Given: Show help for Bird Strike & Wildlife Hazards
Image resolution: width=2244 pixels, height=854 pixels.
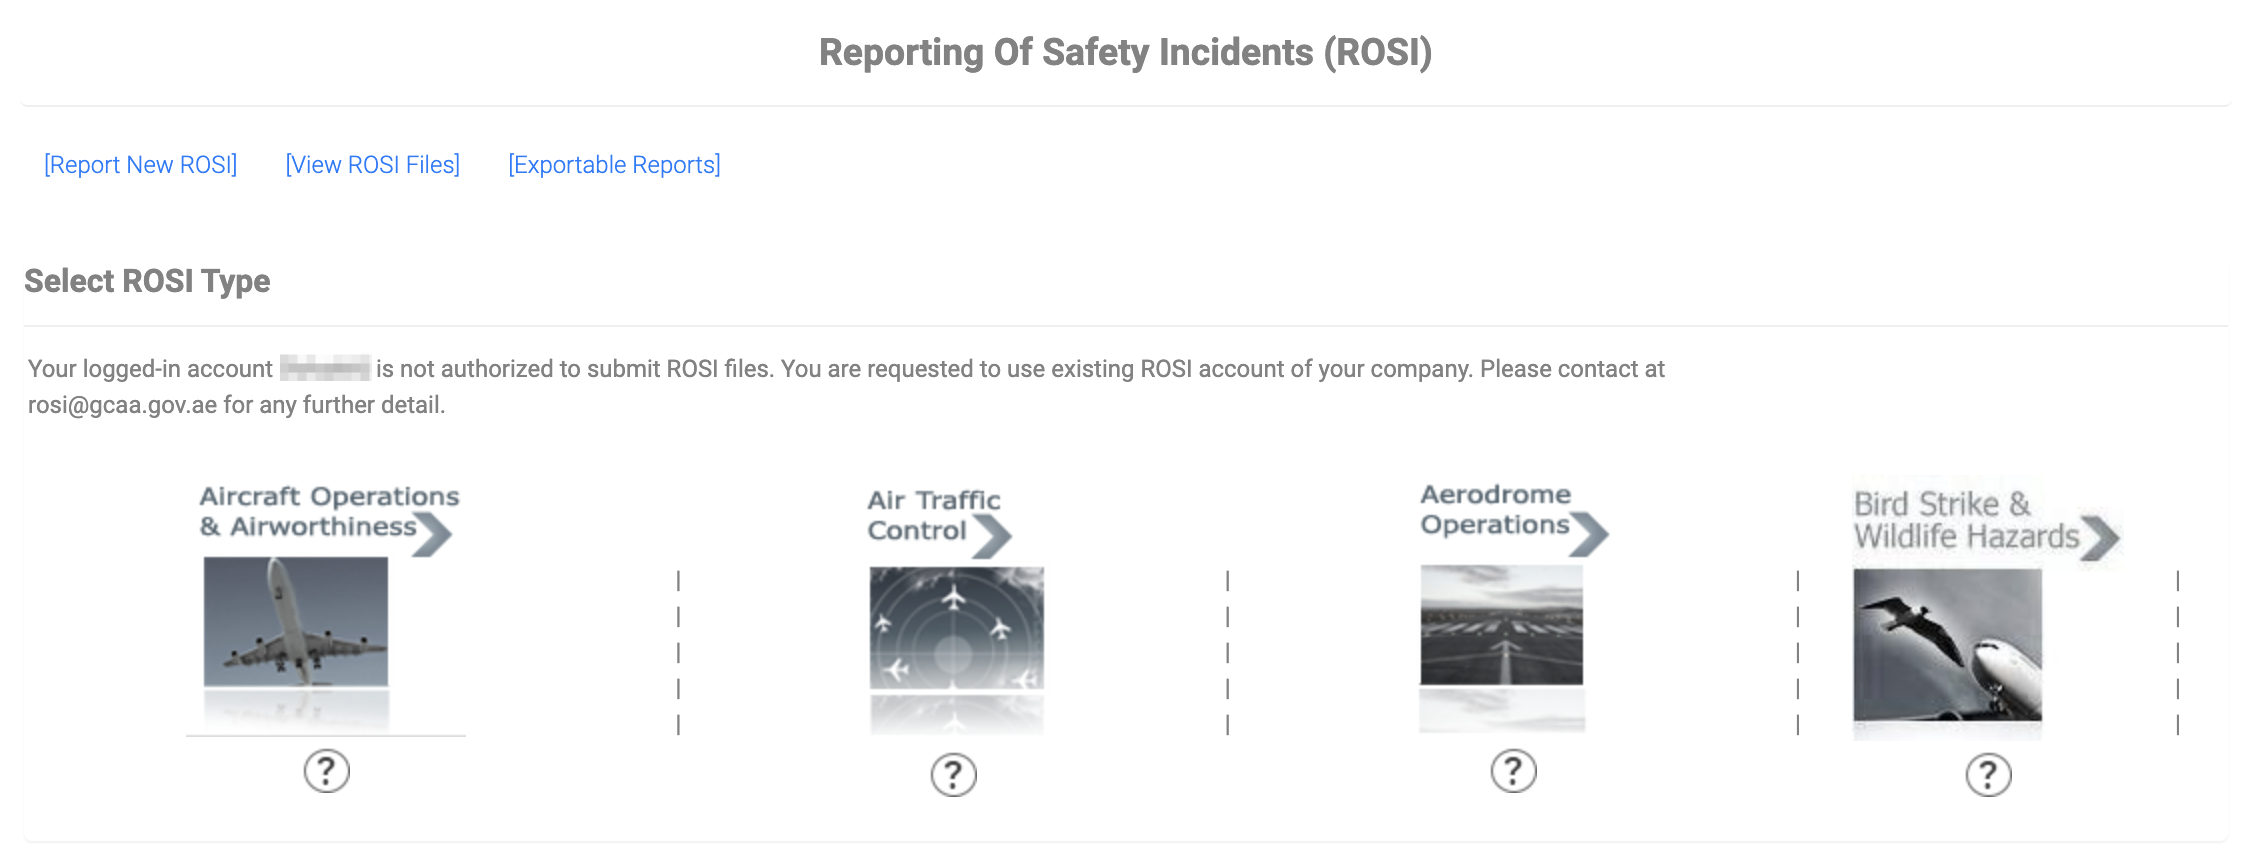Looking at the screenshot, I should [1988, 775].
